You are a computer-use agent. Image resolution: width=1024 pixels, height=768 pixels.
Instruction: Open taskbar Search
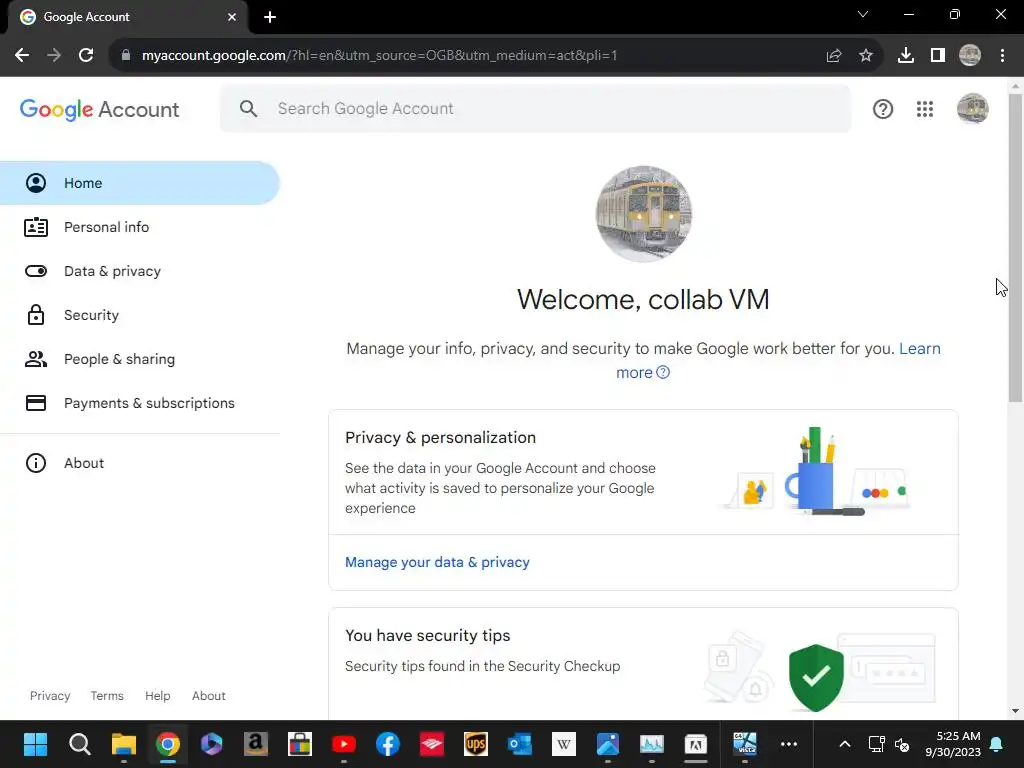point(80,744)
